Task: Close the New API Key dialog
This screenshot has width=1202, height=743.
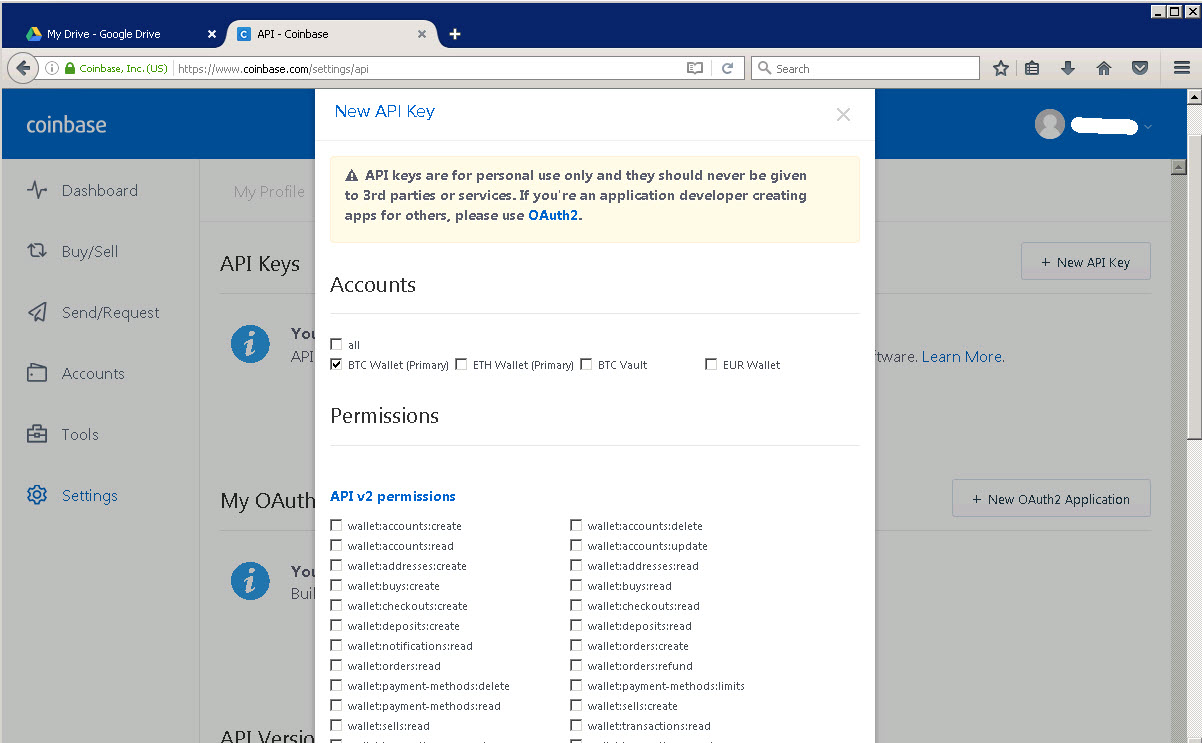Action: [843, 114]
